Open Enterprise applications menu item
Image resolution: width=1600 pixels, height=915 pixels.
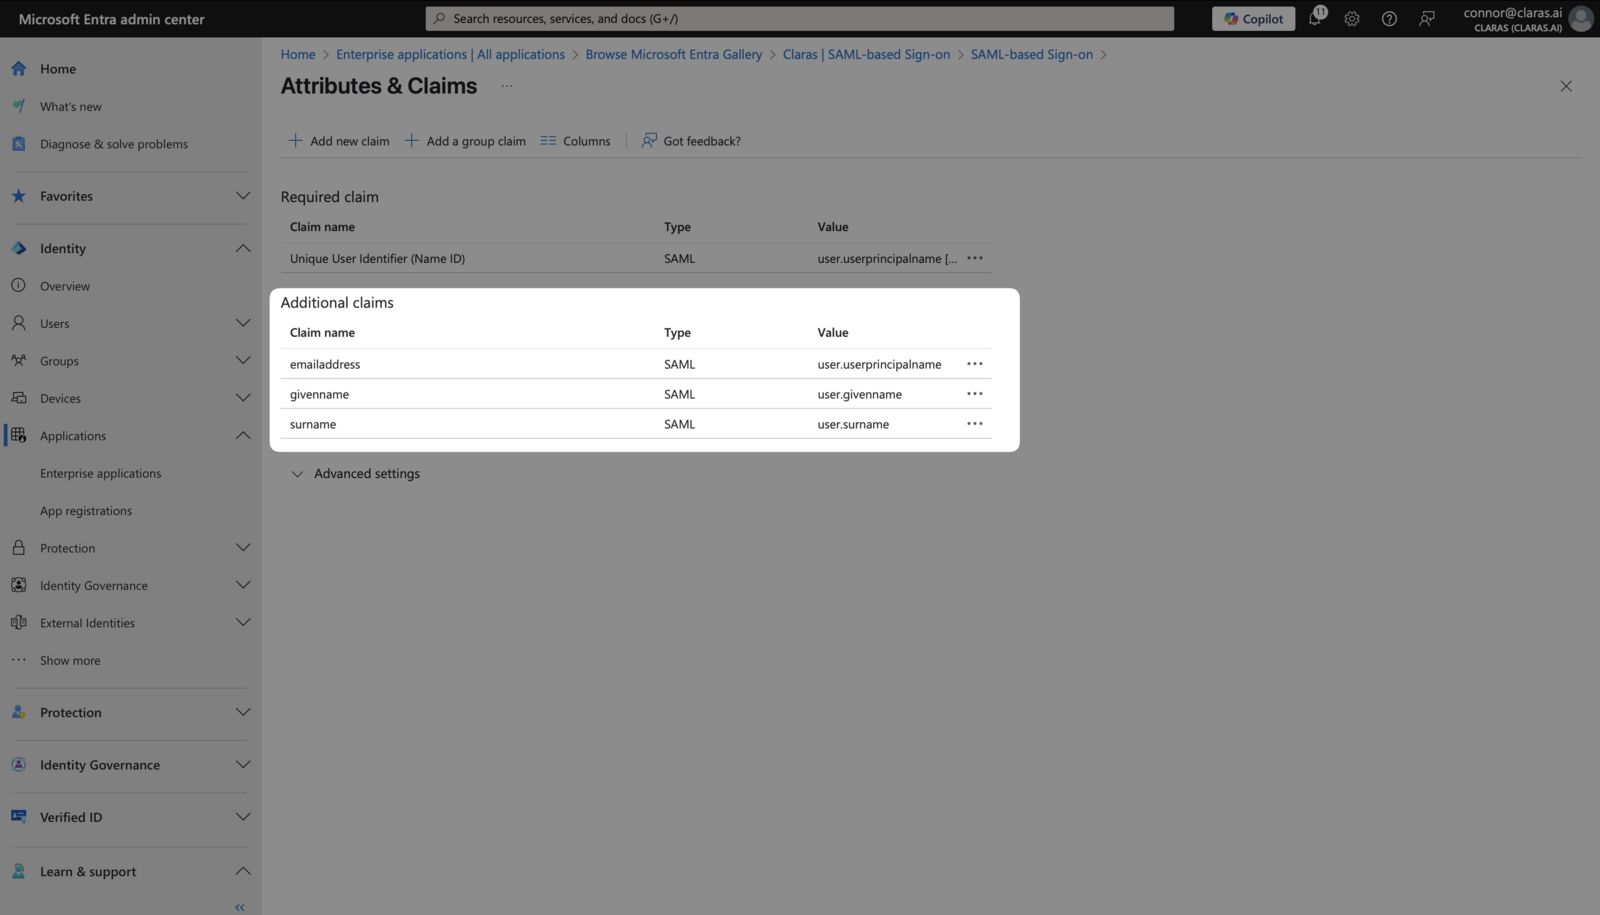point(100,473)
